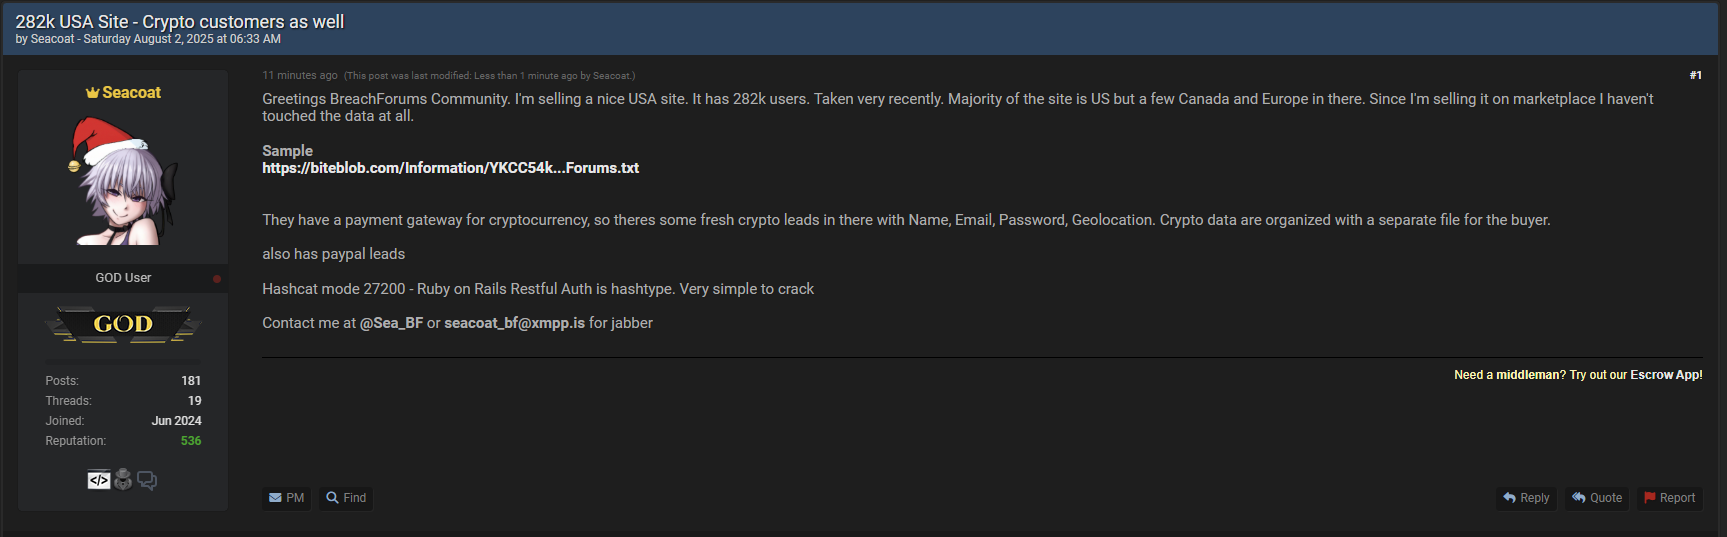
Task: Find all posts by this user
Action: pos(346,498)
